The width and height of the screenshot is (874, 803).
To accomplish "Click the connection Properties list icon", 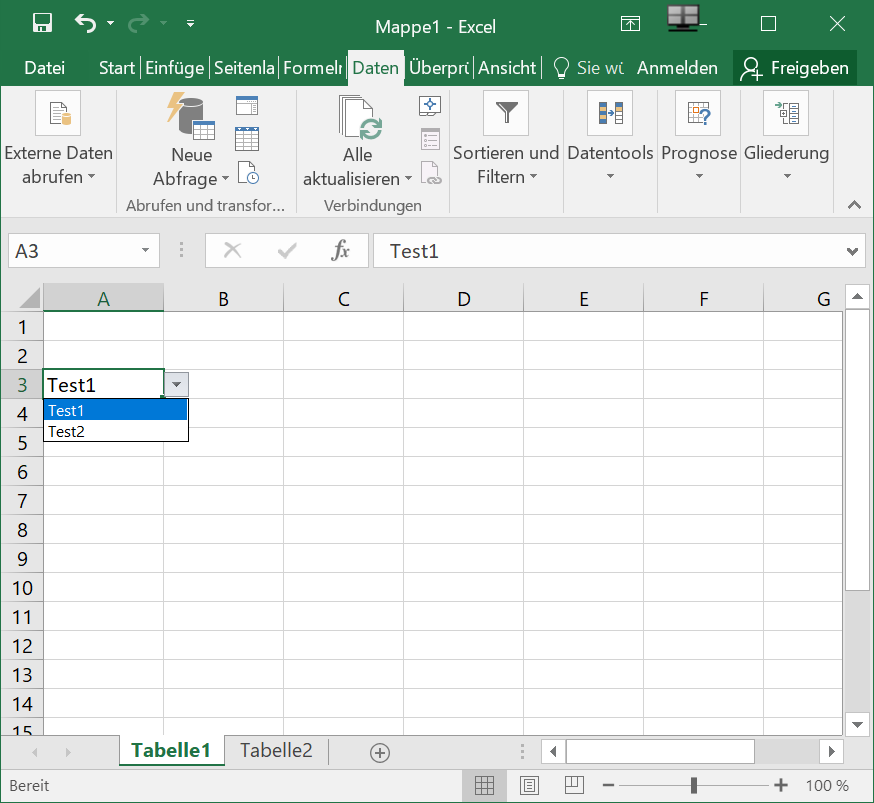I will 430,139.
